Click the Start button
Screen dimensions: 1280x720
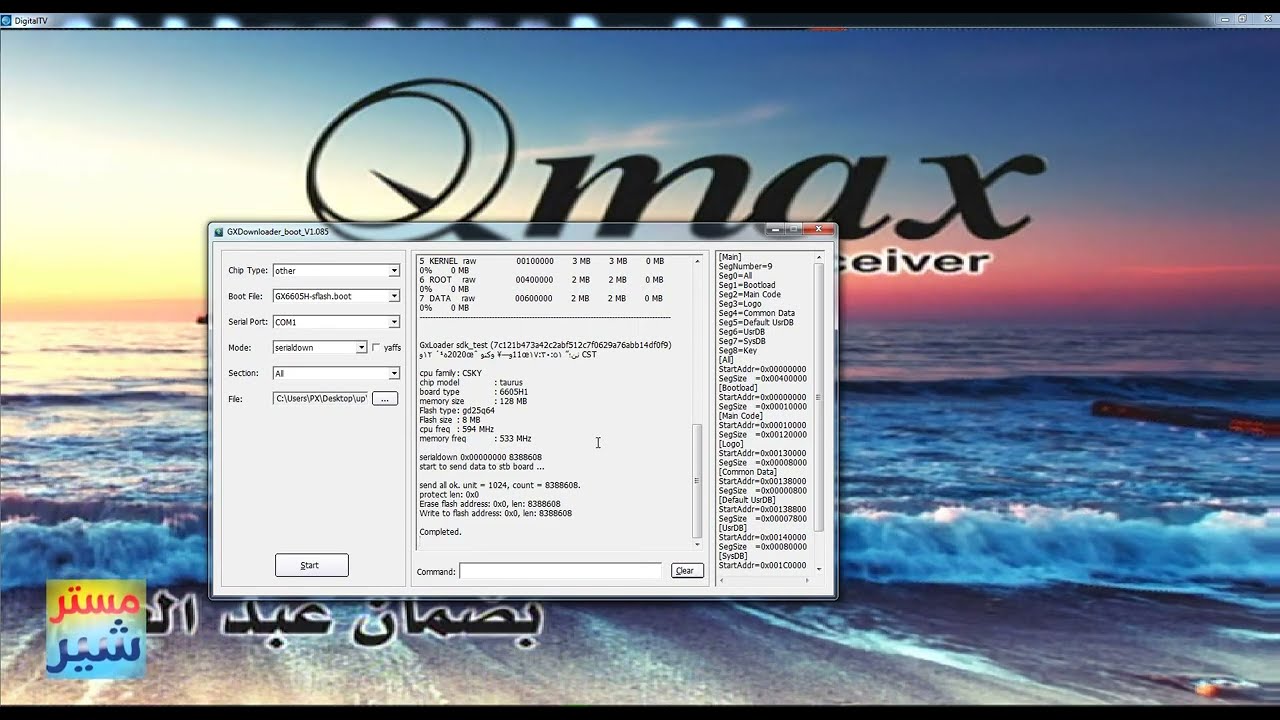(311, 565)
